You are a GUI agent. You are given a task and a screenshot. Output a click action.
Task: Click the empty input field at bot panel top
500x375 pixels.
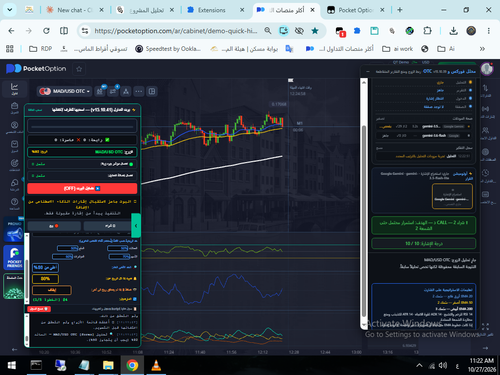[82, 126]
